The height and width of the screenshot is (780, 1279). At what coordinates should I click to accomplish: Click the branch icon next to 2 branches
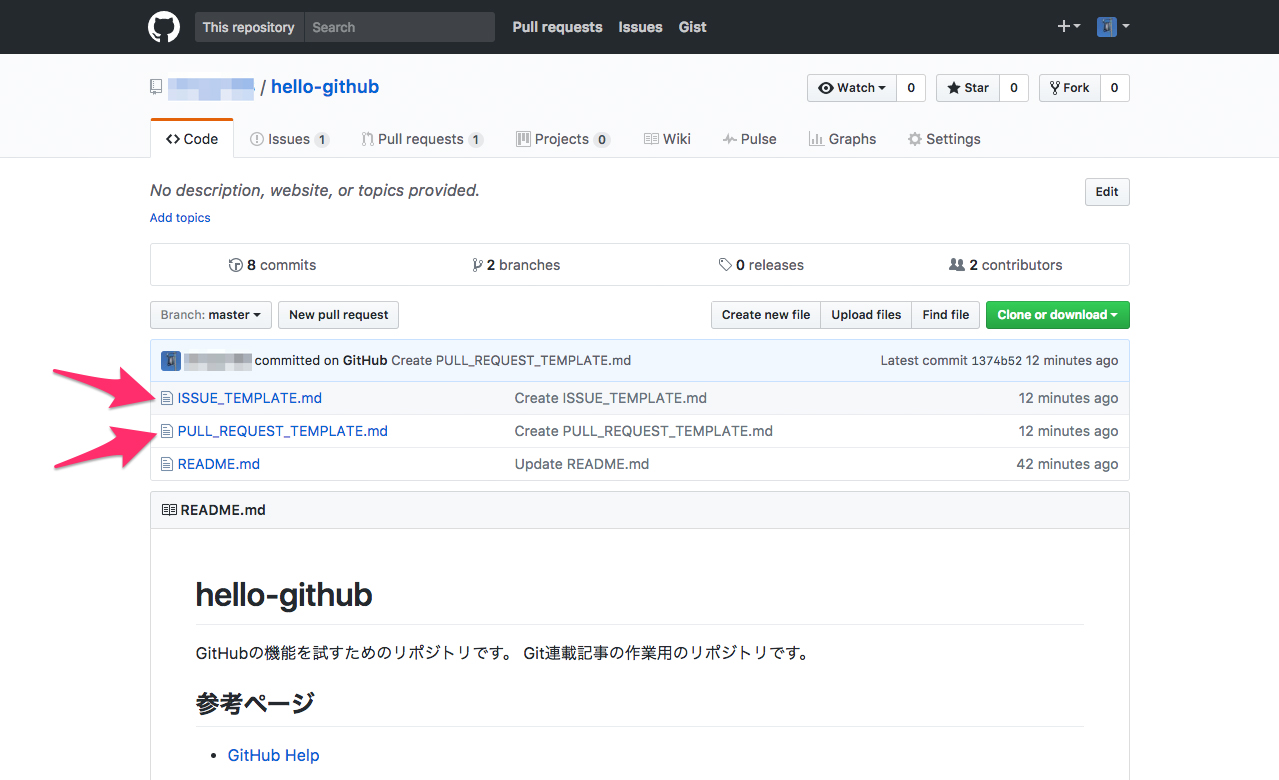[x=478, y=264]
